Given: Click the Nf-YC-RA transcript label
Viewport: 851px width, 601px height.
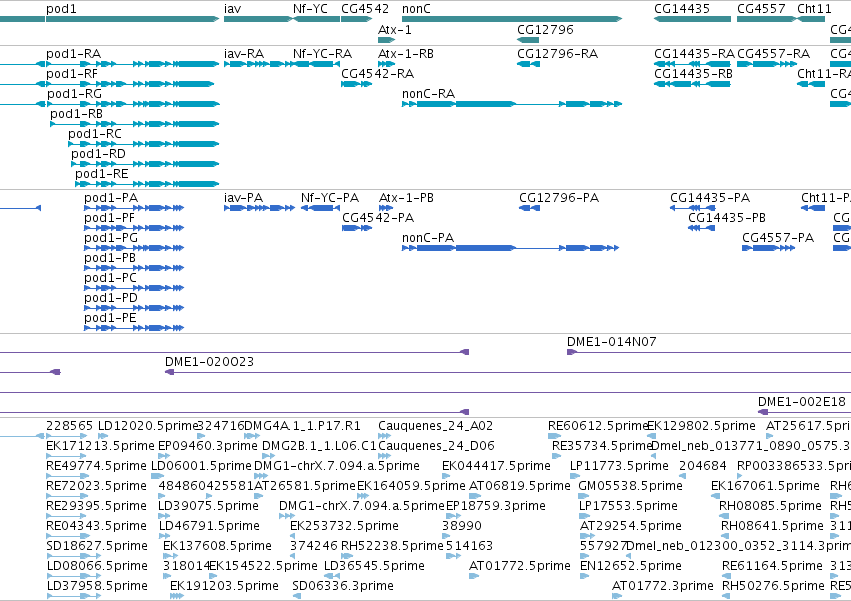Looking at the screenshot, I should tap(322, 54).
